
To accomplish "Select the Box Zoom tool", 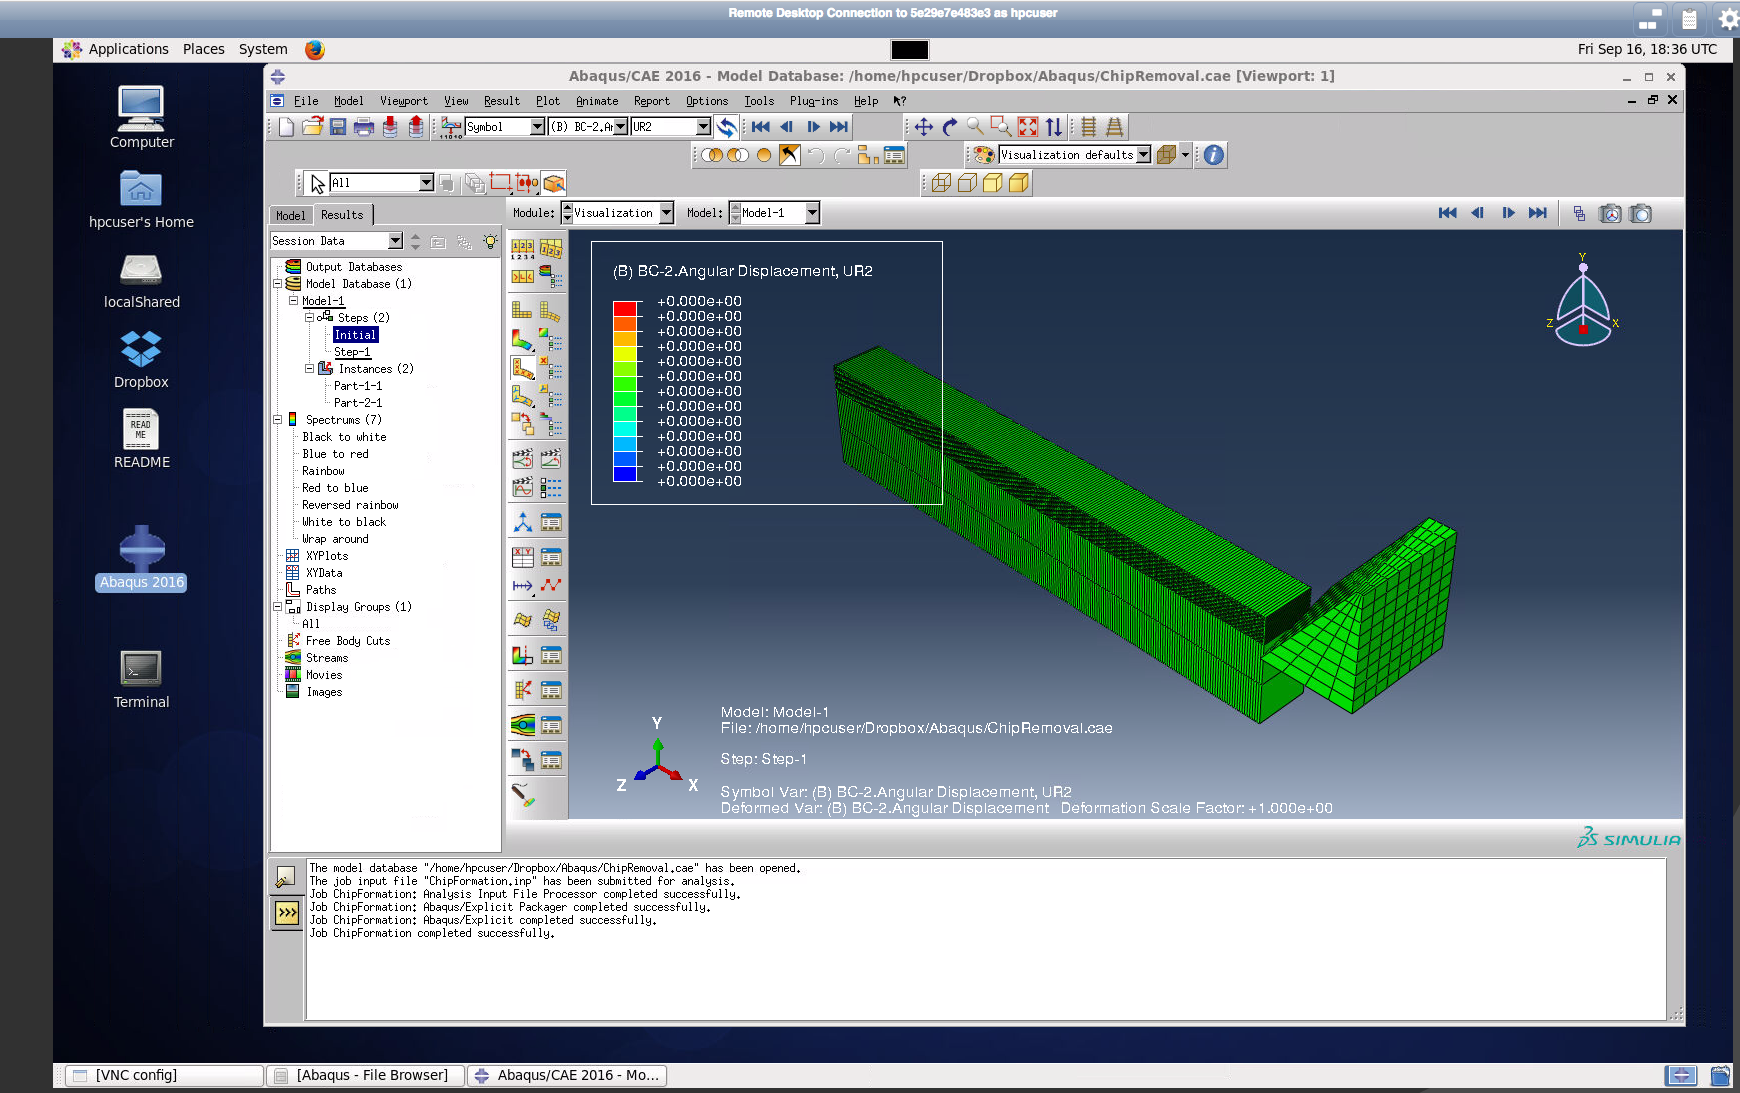I will click(x=1001, y=127).
